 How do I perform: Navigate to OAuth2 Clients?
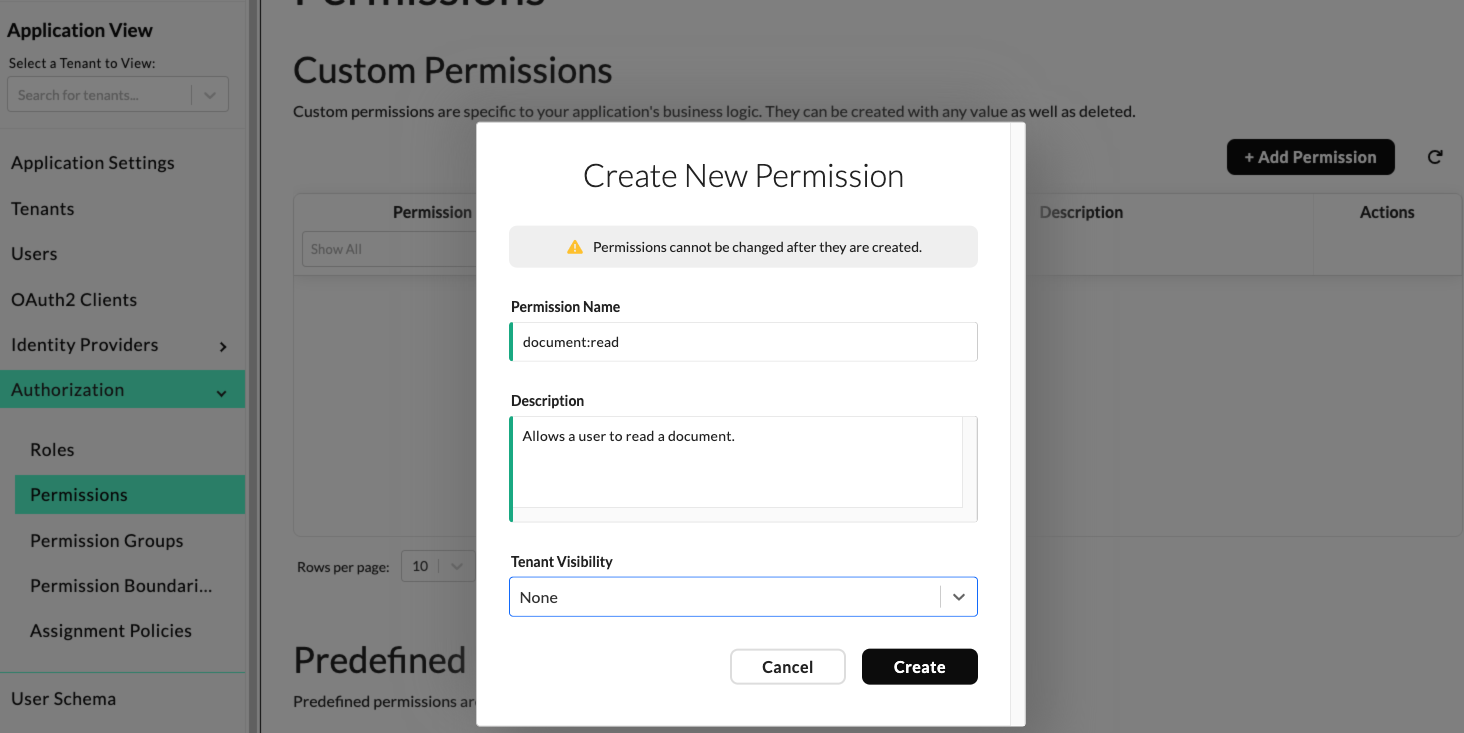(x=74, y=300)
